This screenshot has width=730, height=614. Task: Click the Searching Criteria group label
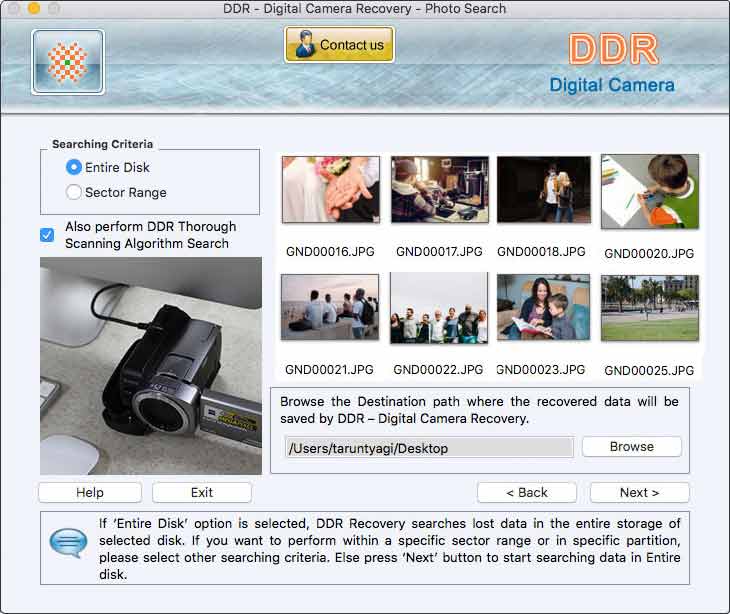pos(102,144)
